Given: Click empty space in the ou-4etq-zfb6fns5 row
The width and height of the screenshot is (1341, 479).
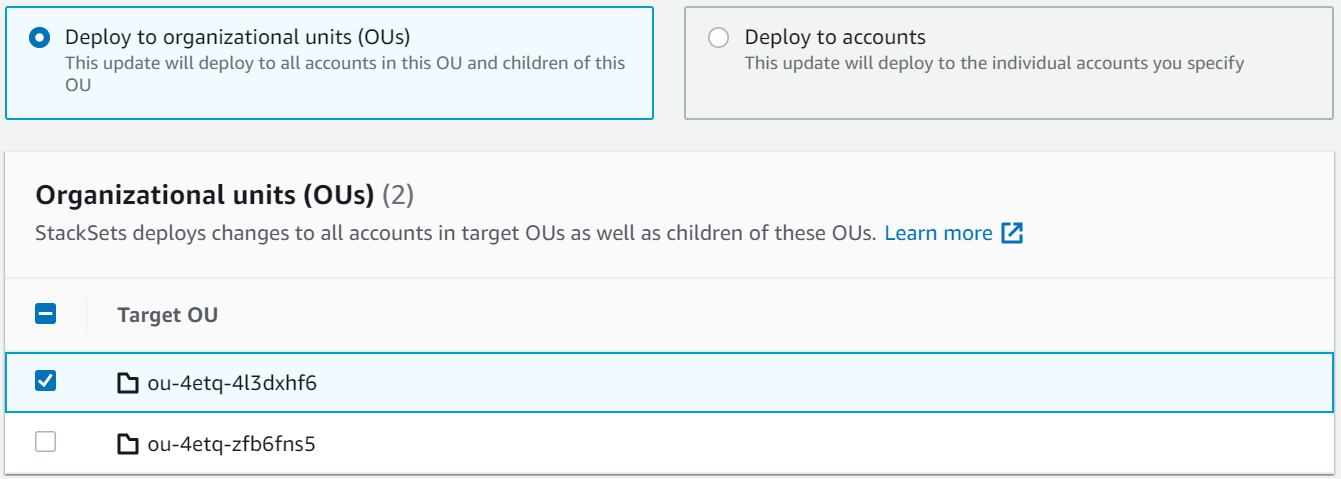Looking at the screenshot, I should click(x=800, y=443).
